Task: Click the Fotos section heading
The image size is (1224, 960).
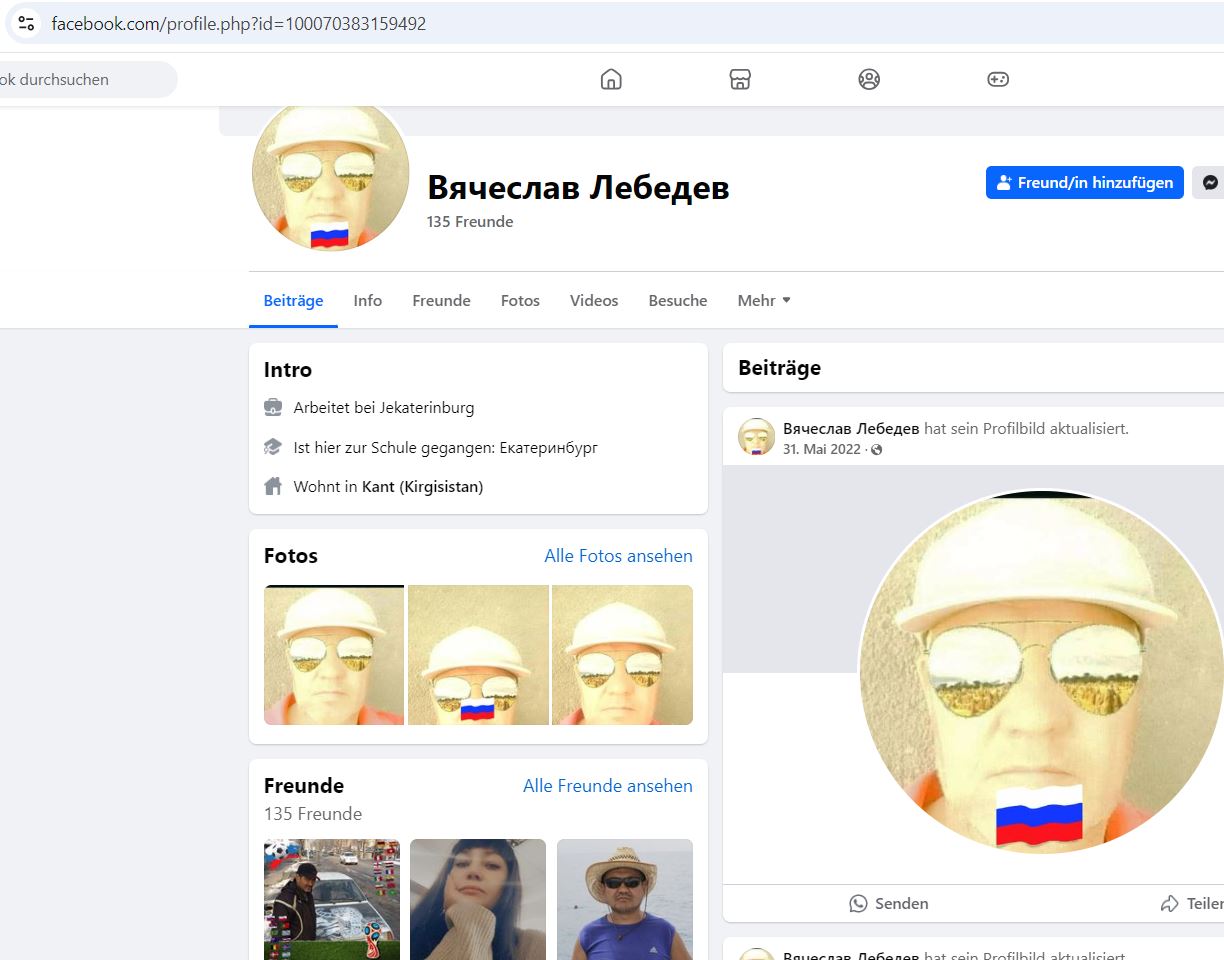Action: point(291,556)
